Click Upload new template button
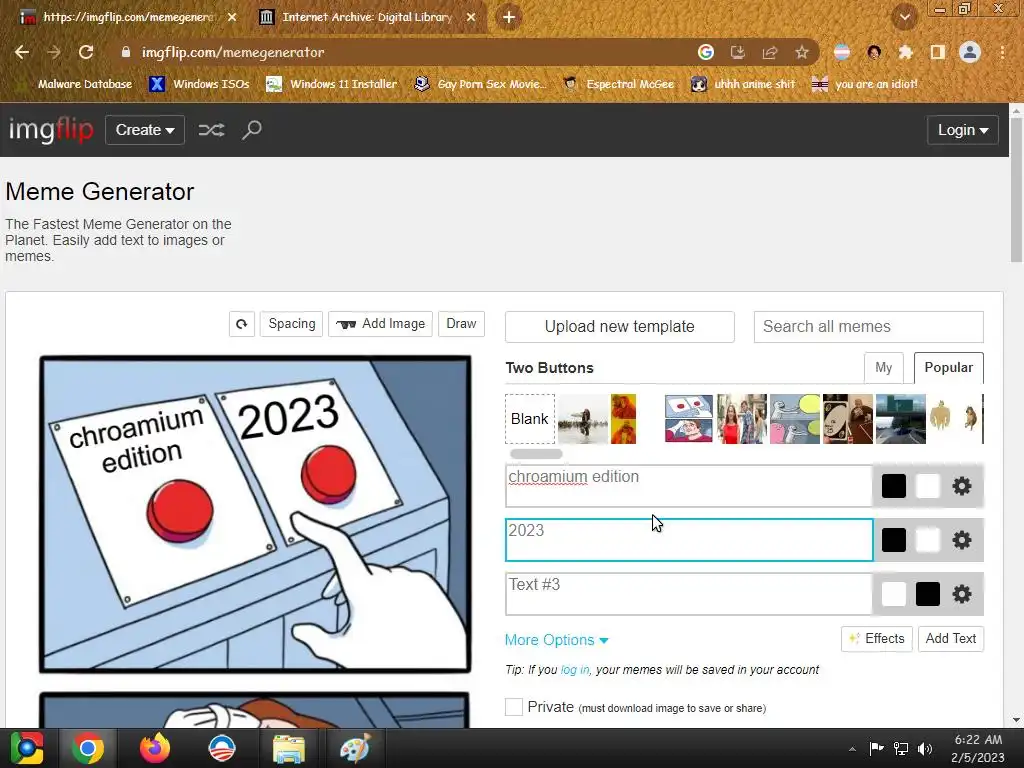1024x768 pixels. [620, 327]
